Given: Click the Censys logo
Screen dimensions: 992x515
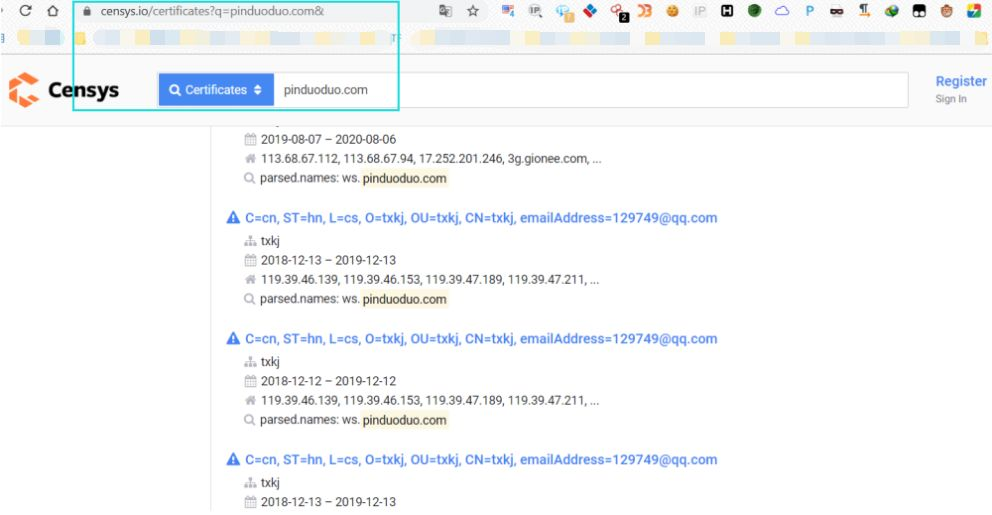Looking at the screenshot, I should coord(64,90).
